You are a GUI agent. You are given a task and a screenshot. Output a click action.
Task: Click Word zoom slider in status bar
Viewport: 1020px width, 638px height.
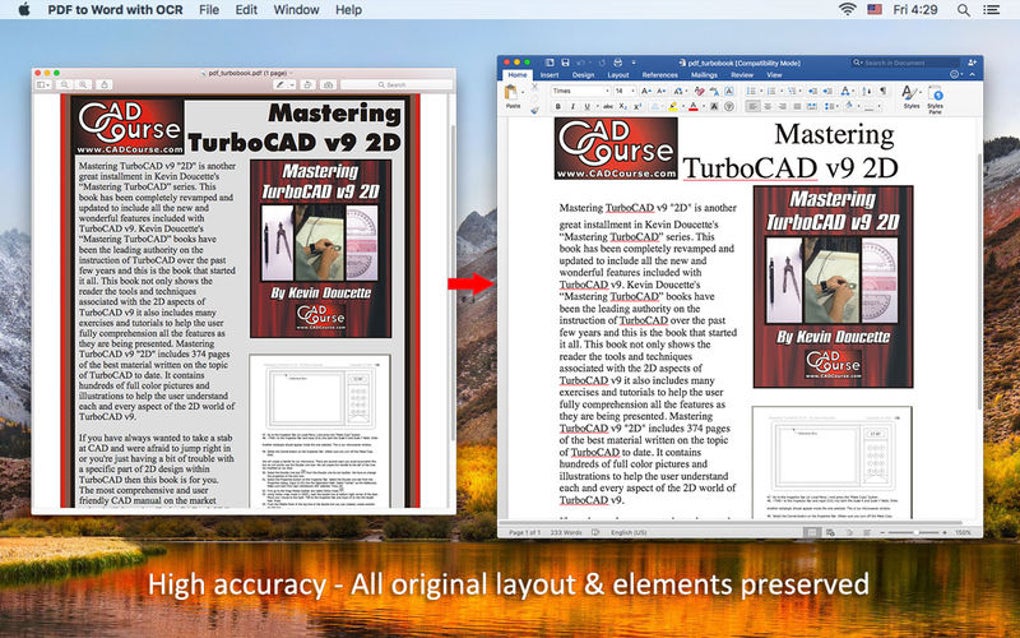(x=914, y=532)
